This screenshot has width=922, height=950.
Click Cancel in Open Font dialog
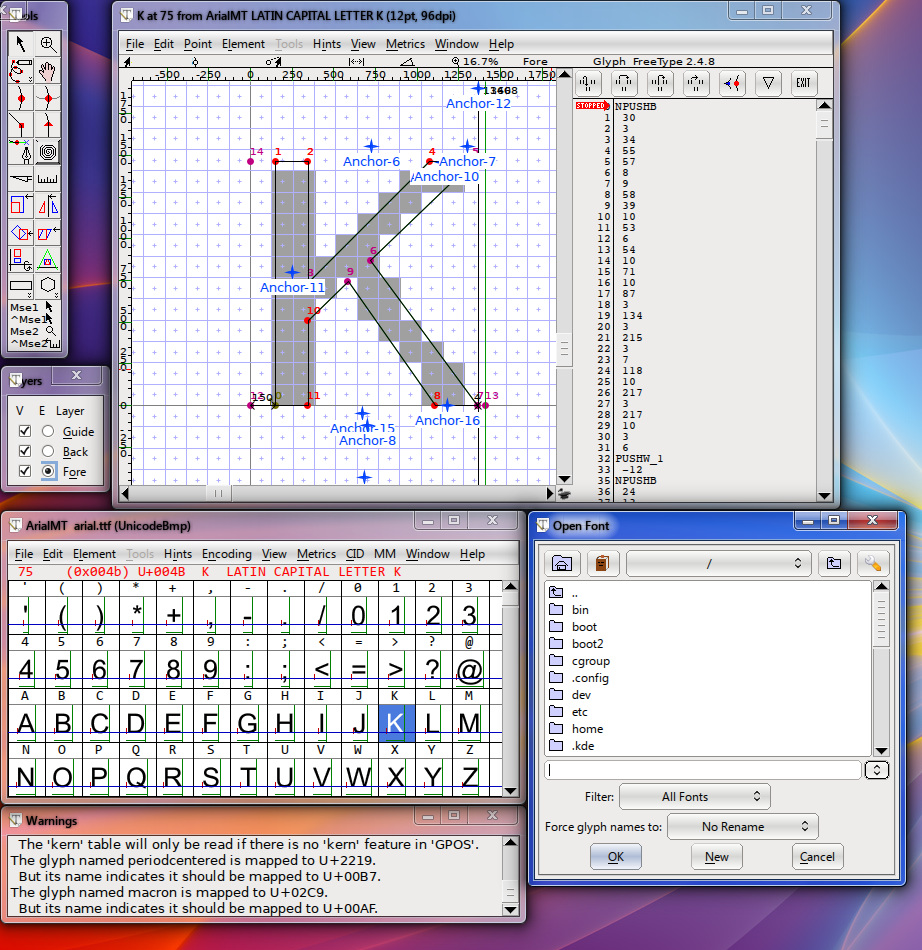(x=817, y=857)
